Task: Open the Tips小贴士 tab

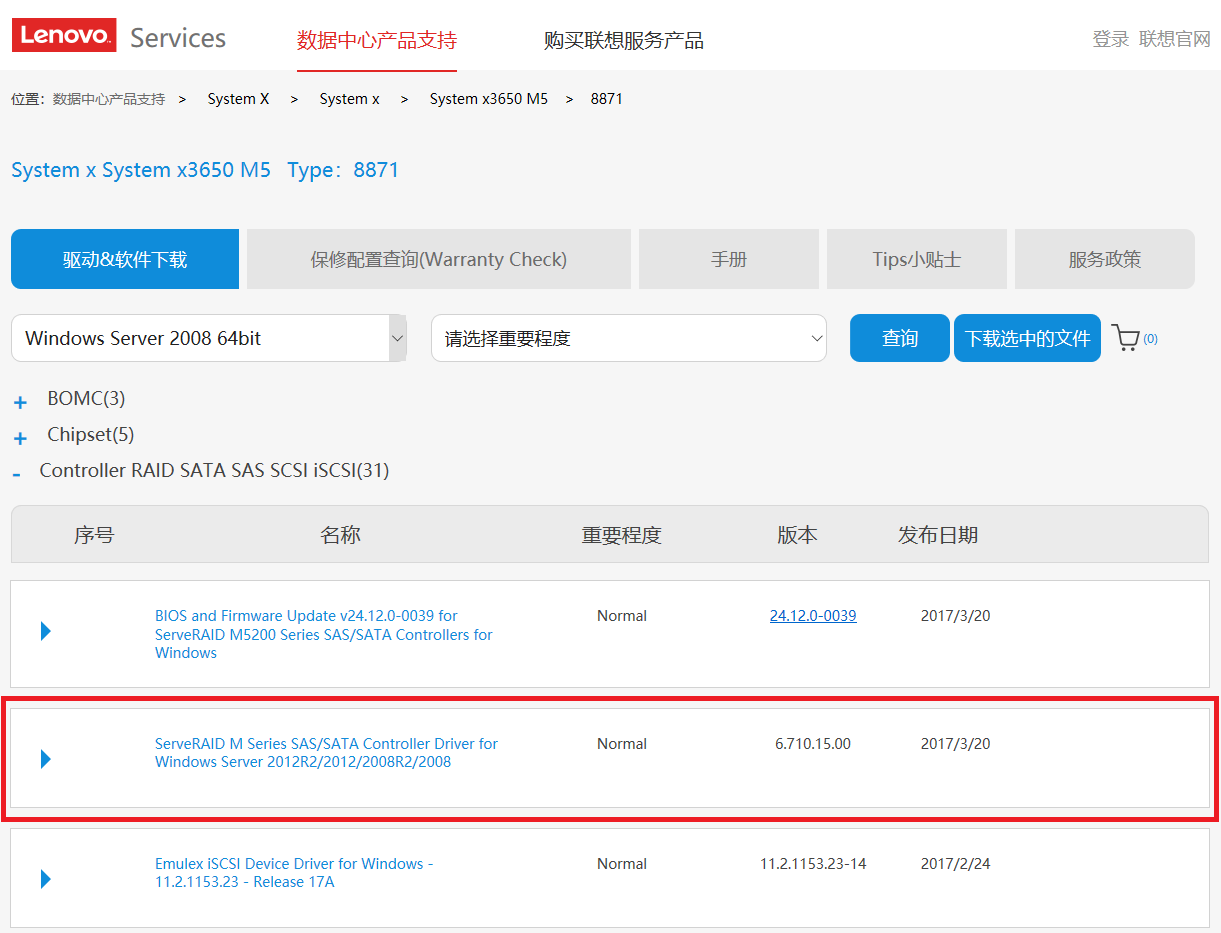Action: [x=916, y=259]
